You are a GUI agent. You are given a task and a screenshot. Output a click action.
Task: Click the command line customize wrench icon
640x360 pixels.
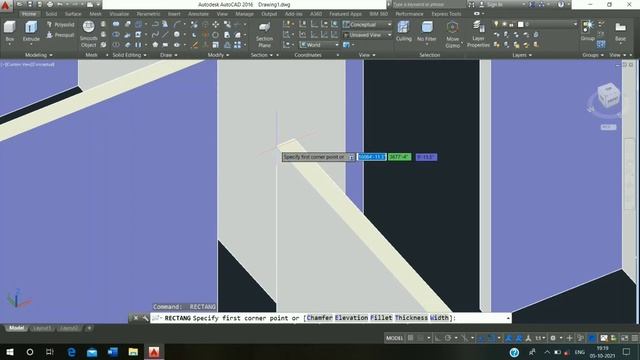tap(145, 318)
